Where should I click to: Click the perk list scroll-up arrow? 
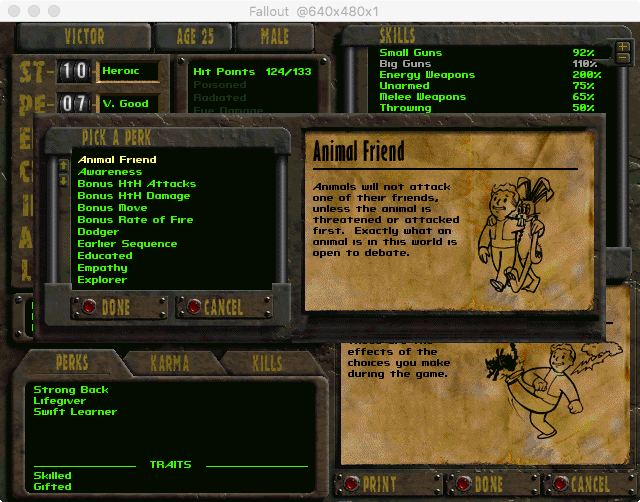(x=63, y=165)
